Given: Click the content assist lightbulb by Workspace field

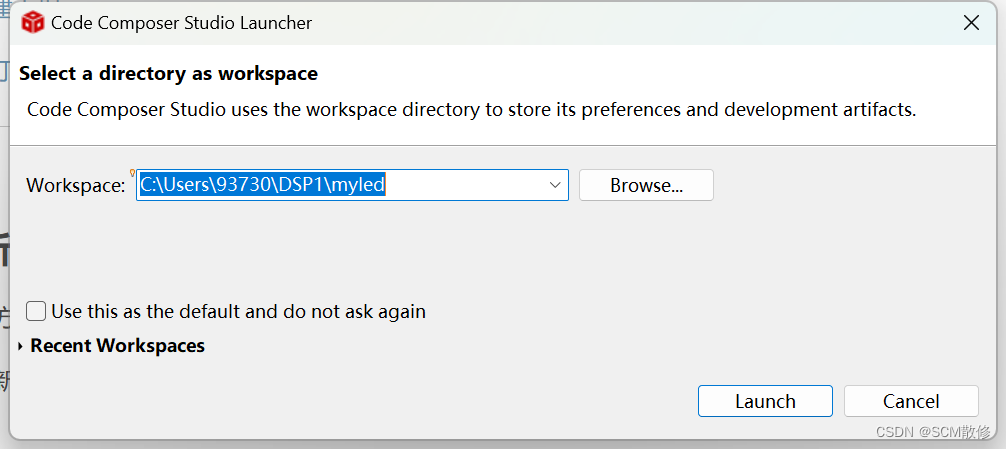Looking at the screenshot, I should click(x=133, y=173).
